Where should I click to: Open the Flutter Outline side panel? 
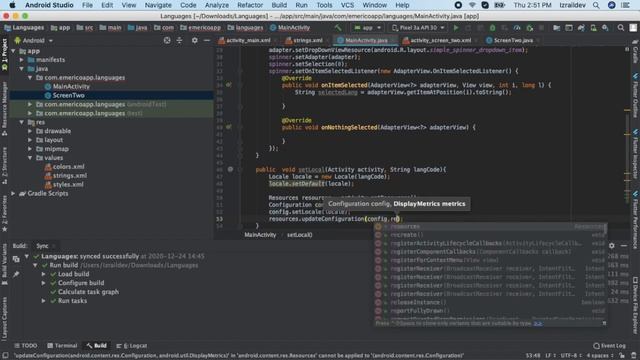pyautogui.click(x=636, y=96)
